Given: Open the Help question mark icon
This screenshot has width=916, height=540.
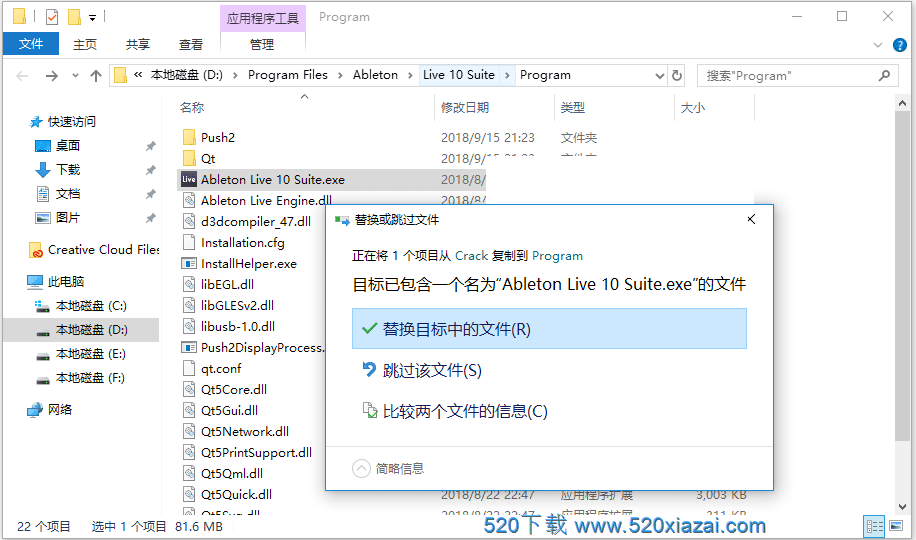Looking at the screenshot, I should tap(900, 44).
